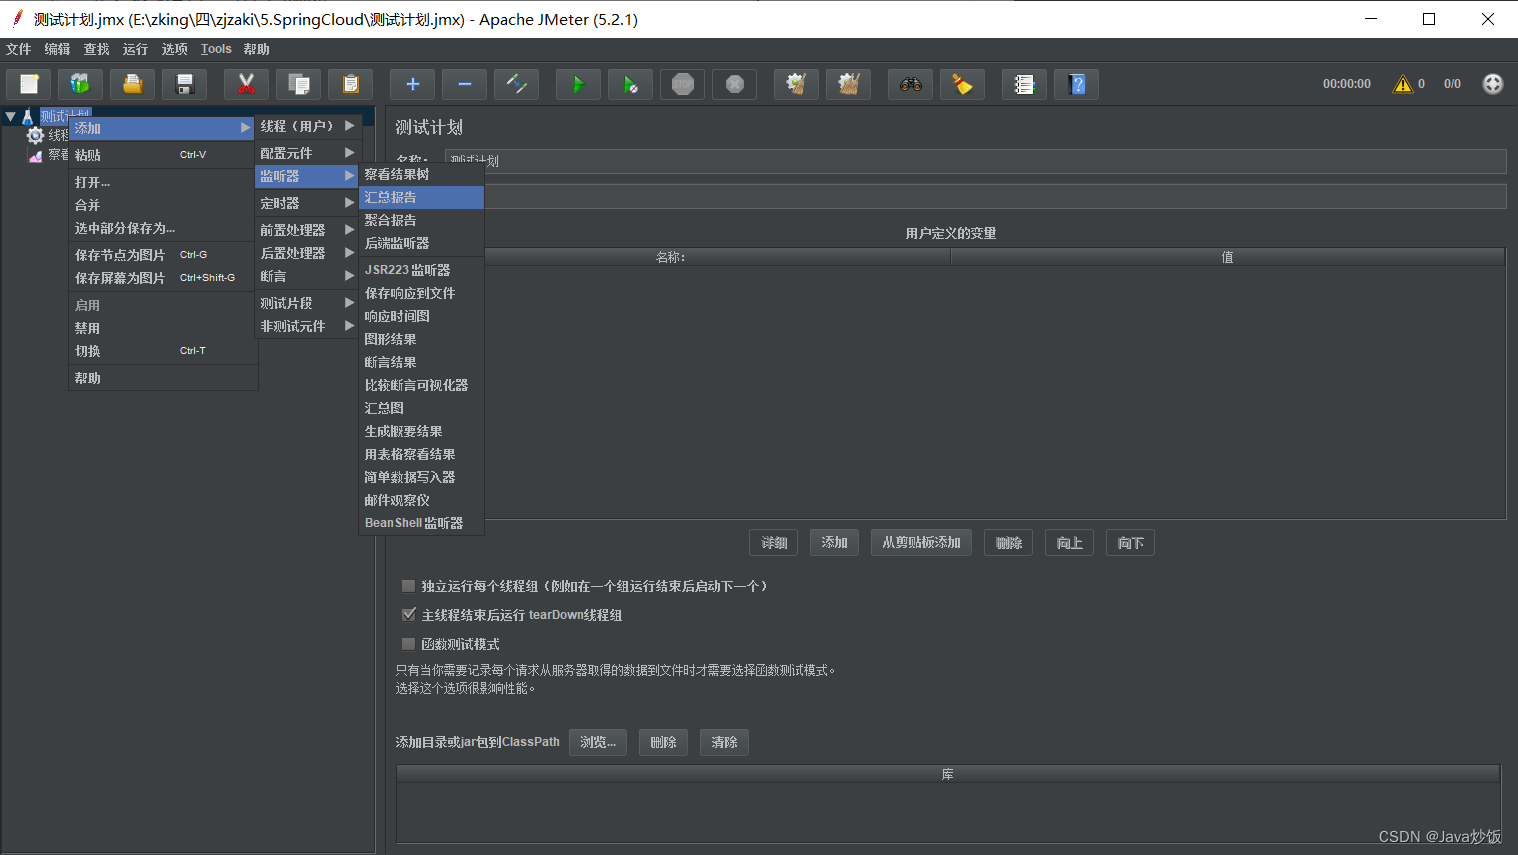This screenshot has width=1518, height=855.
Task: Click the Search binoculars icon
Action: coord(910,85)
